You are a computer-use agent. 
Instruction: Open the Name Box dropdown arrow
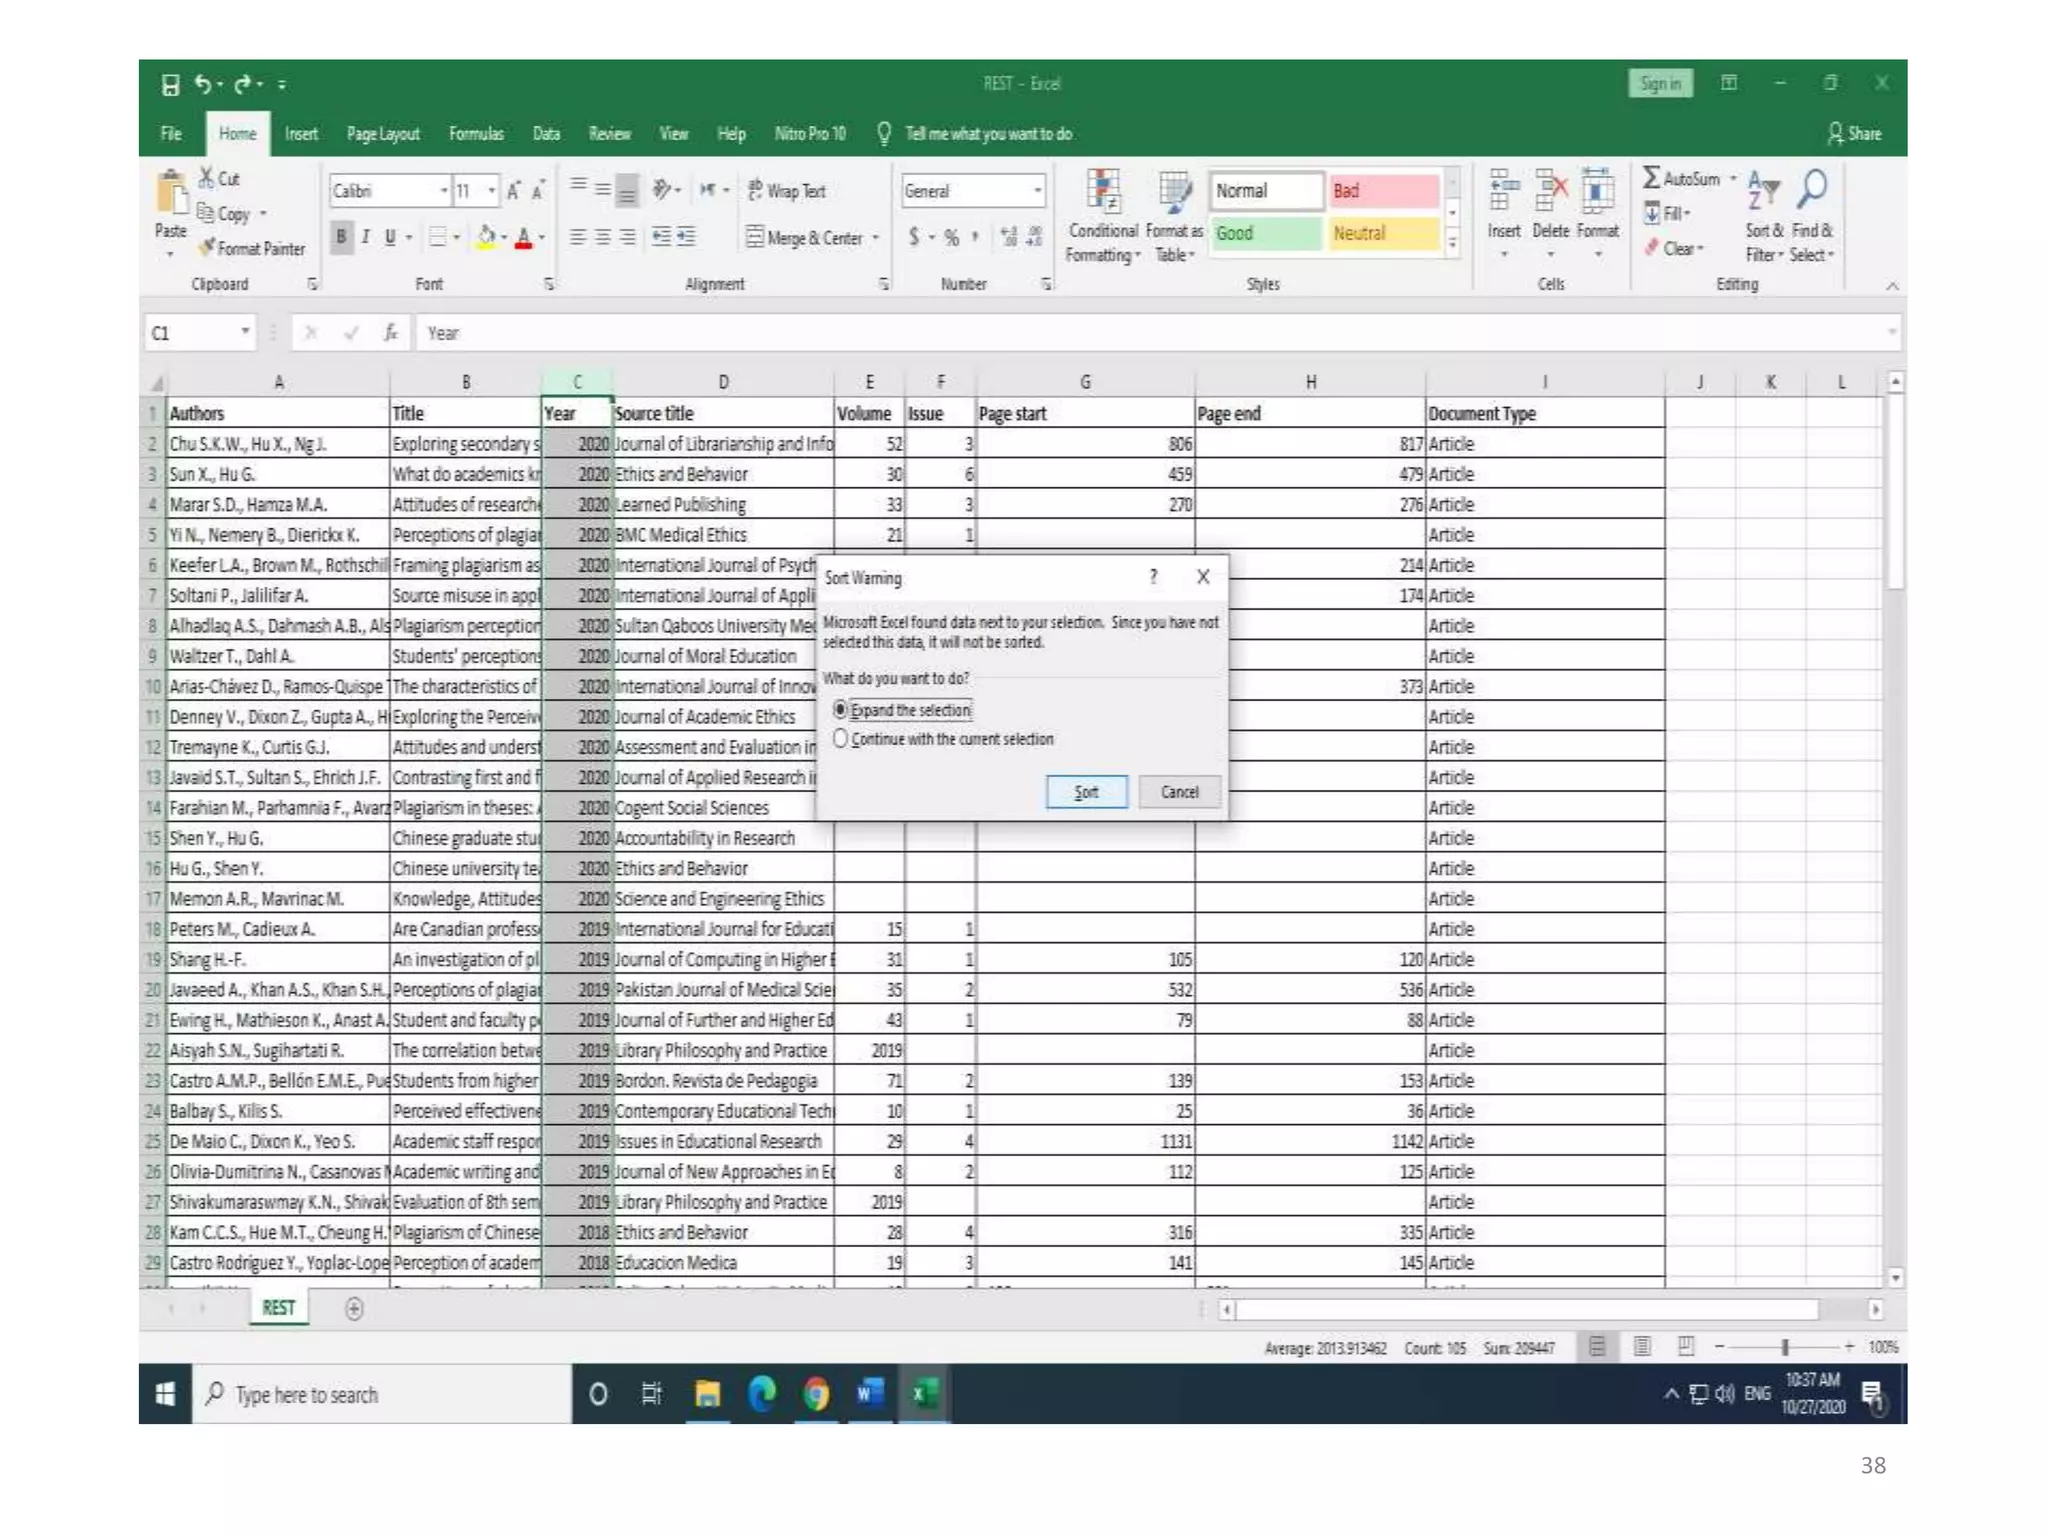pos(245,332)
